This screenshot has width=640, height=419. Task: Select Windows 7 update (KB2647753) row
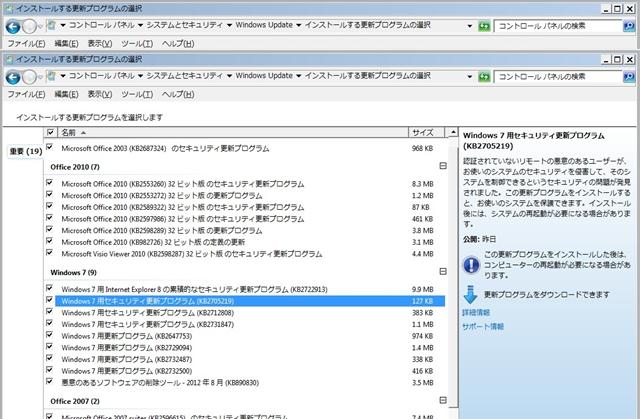(250, 336)
